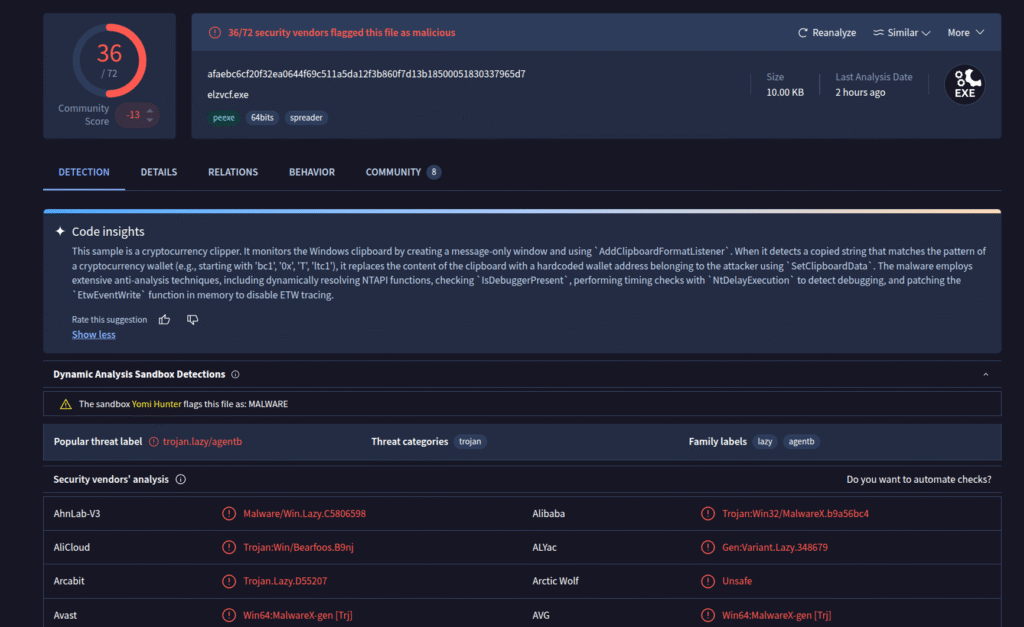Click info icon beside Security vendors' analysis
Image resolution: width=1024 pixels, height=627 pixels.
[x=180, y=480]
